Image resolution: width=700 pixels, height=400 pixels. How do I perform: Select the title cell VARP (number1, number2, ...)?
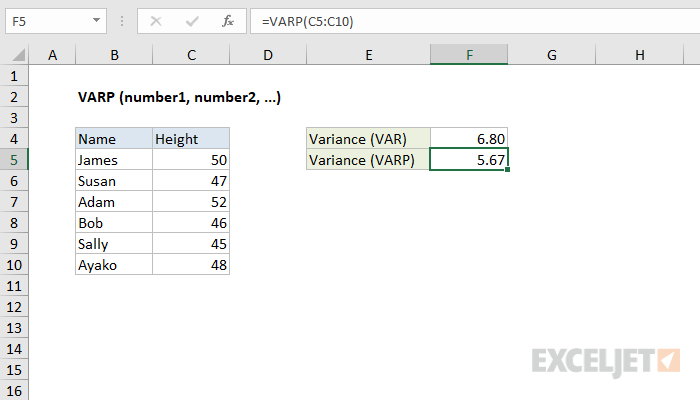point(179,97)
